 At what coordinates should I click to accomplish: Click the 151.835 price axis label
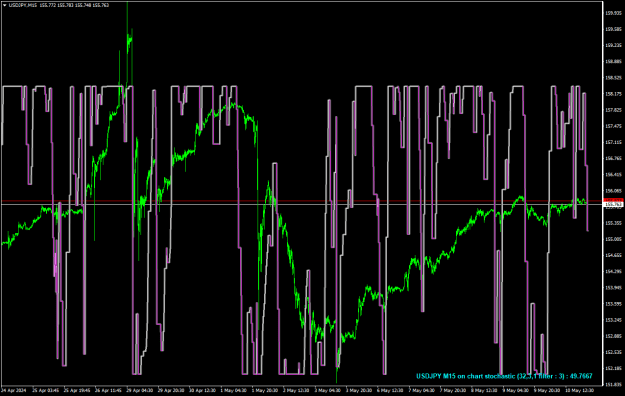(x=613, y=384)
